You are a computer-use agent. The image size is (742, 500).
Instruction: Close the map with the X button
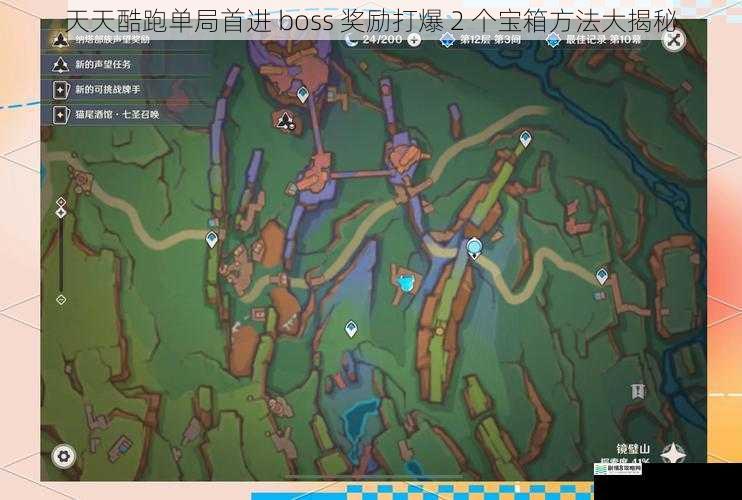point(673,40)
